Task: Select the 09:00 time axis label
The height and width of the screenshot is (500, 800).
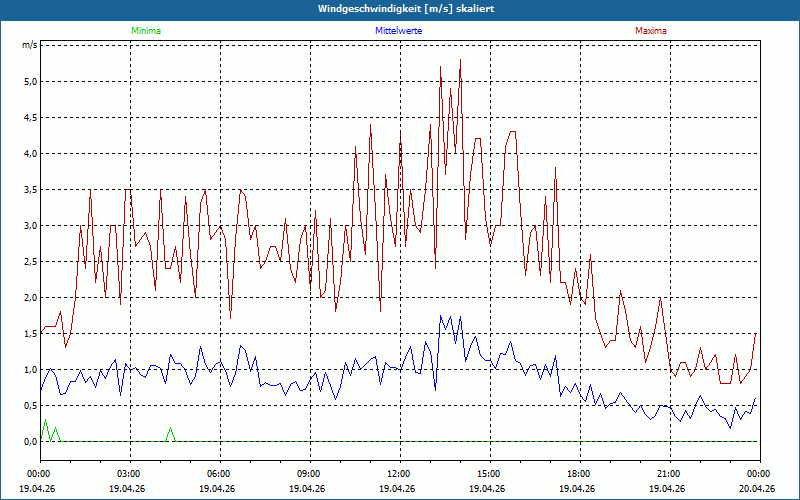Action: pos(309,474)
